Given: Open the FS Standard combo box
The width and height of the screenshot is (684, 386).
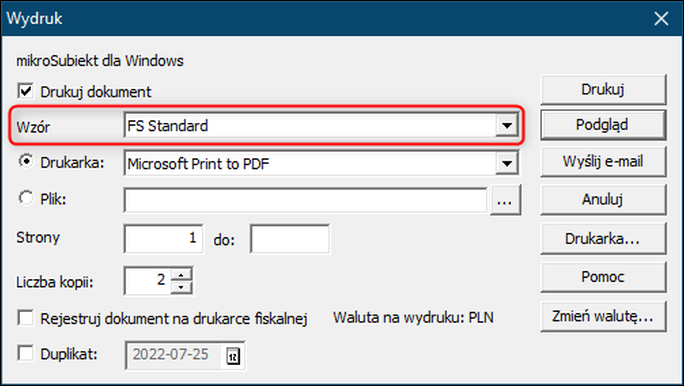Looking at the screenshot, I should pos(321,126).
